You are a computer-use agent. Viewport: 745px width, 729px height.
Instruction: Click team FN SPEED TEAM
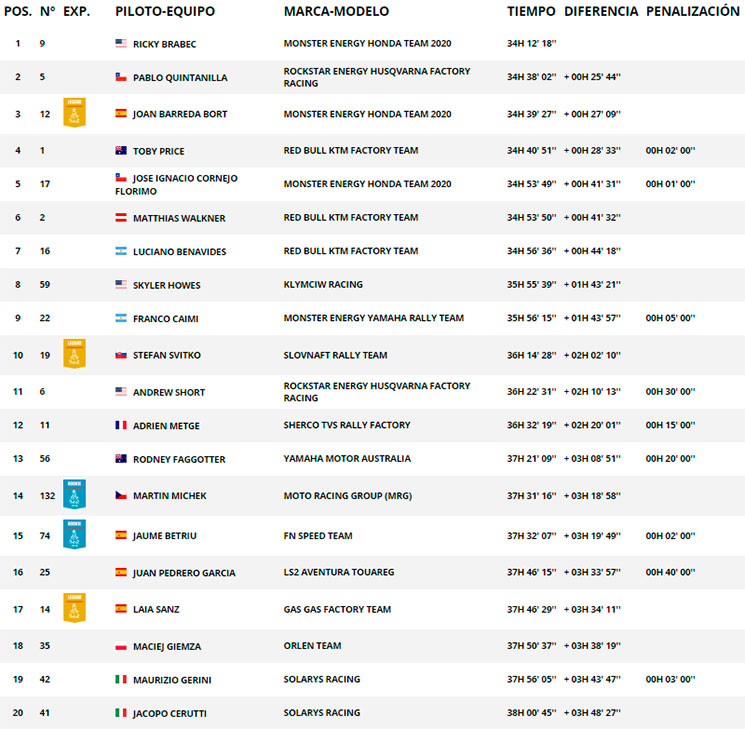point(318,536)
